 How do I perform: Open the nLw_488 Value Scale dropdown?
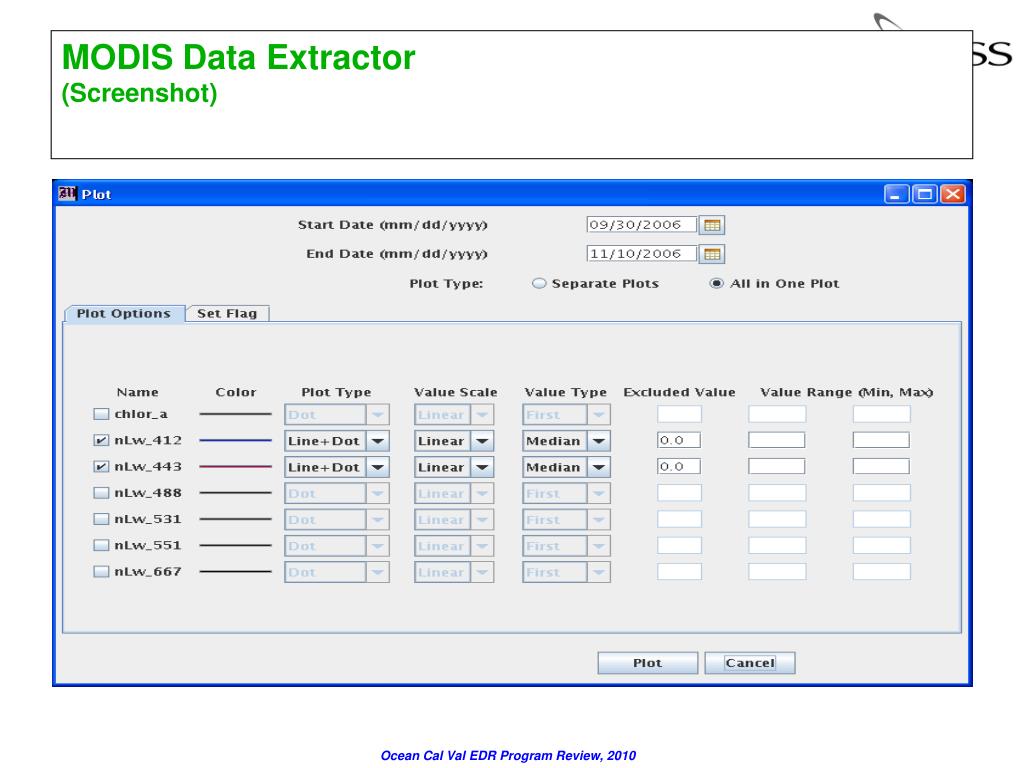tap(454, 493)
